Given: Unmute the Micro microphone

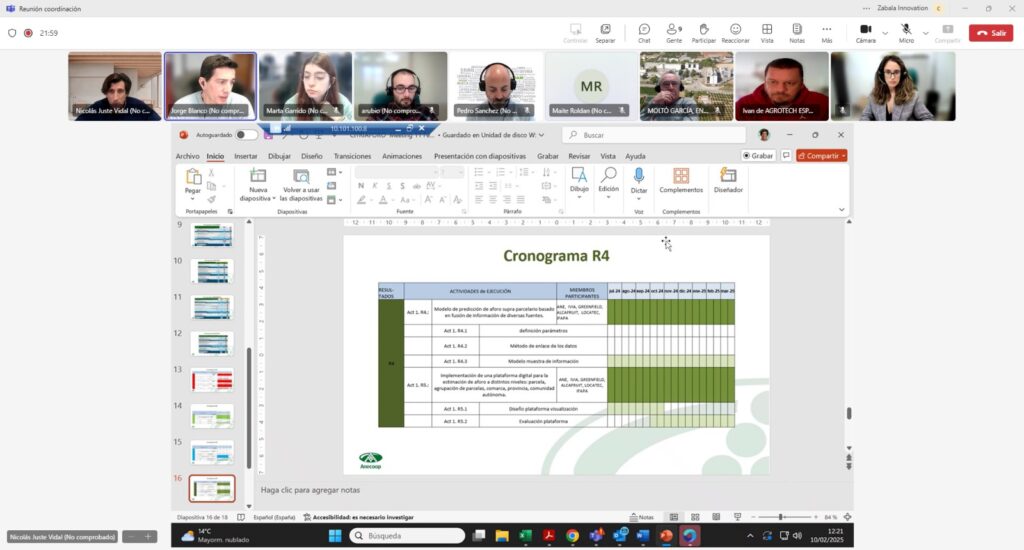Looking at the screenshot, I should click(906, 33).
